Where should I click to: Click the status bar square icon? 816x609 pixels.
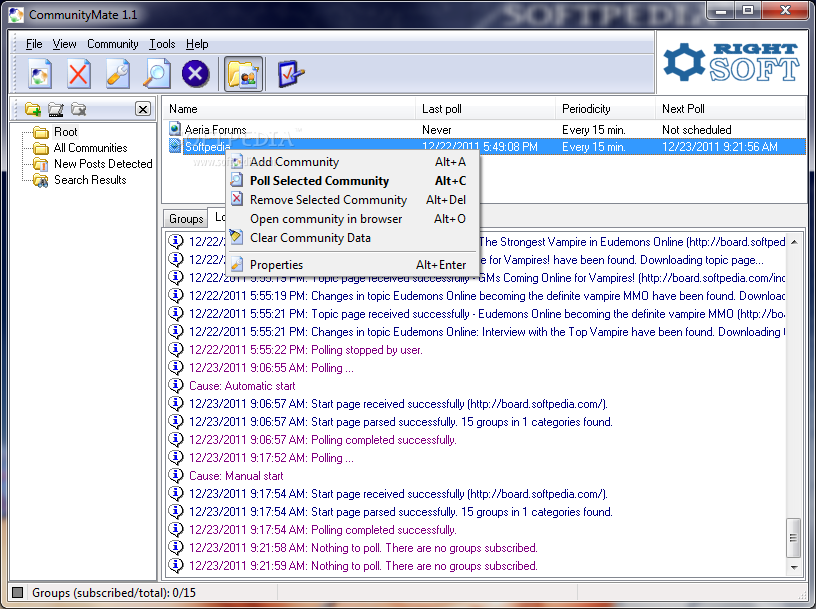pos(18,592)
